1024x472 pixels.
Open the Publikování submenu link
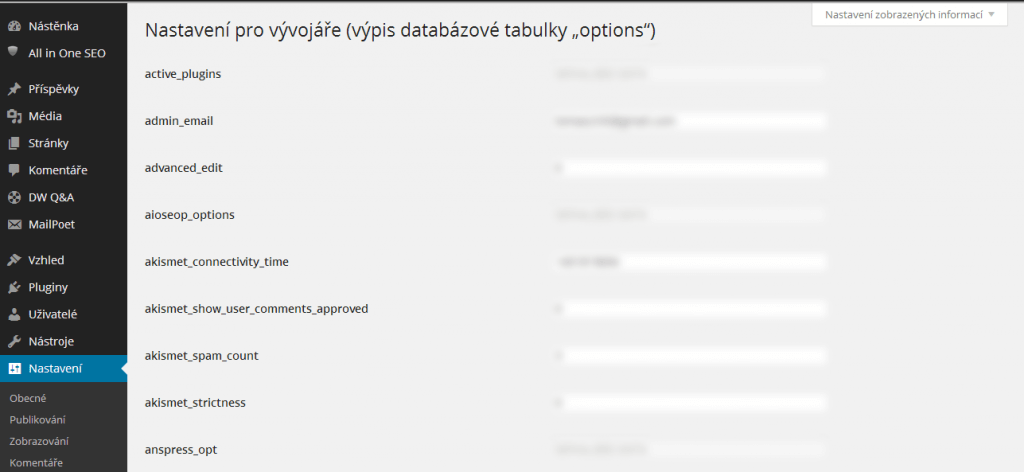click(37, 420)
